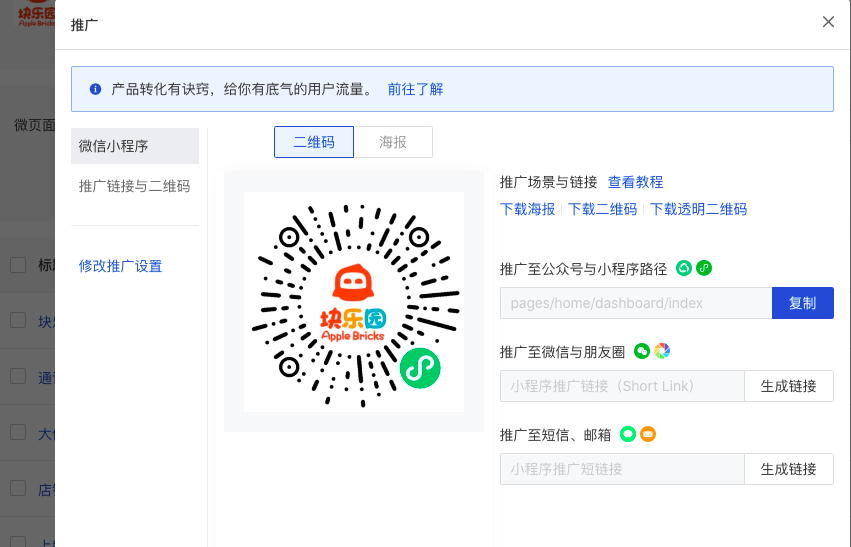Click 生成链接 for 短信、邮箱 promotion

789,469
